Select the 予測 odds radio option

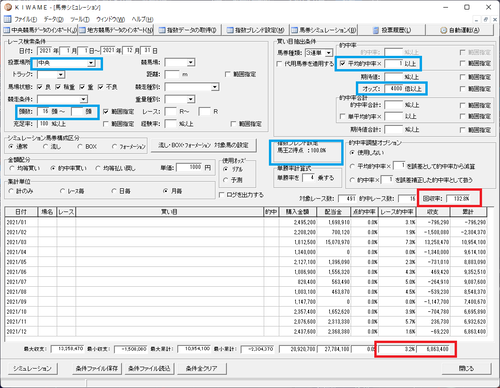(226, 180)
